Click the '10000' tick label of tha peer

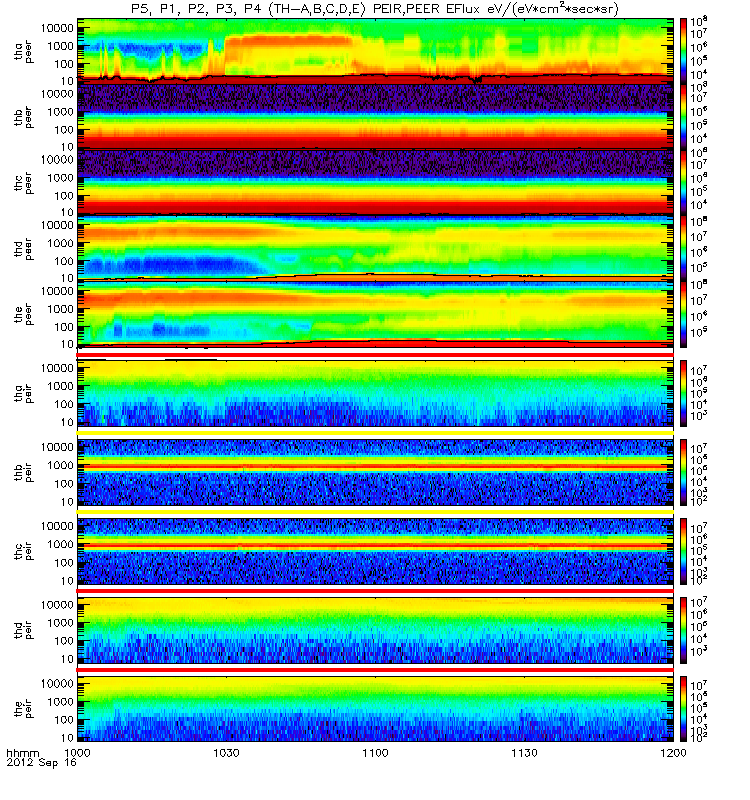58,28
